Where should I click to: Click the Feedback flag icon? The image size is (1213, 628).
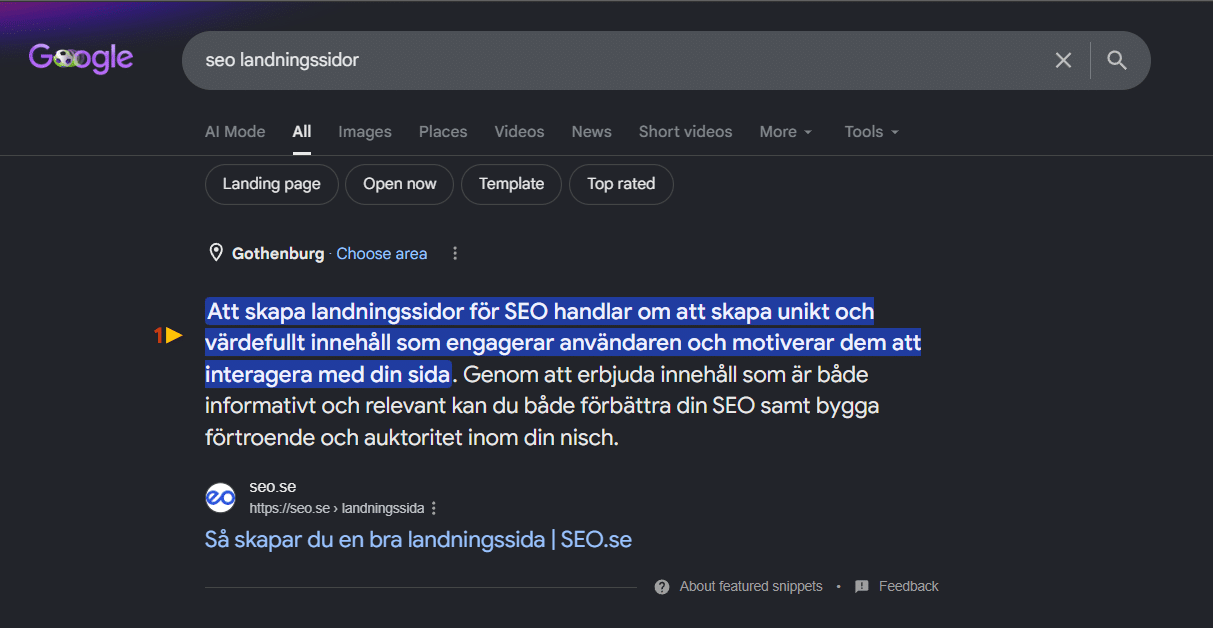click(x=862, y=587)
